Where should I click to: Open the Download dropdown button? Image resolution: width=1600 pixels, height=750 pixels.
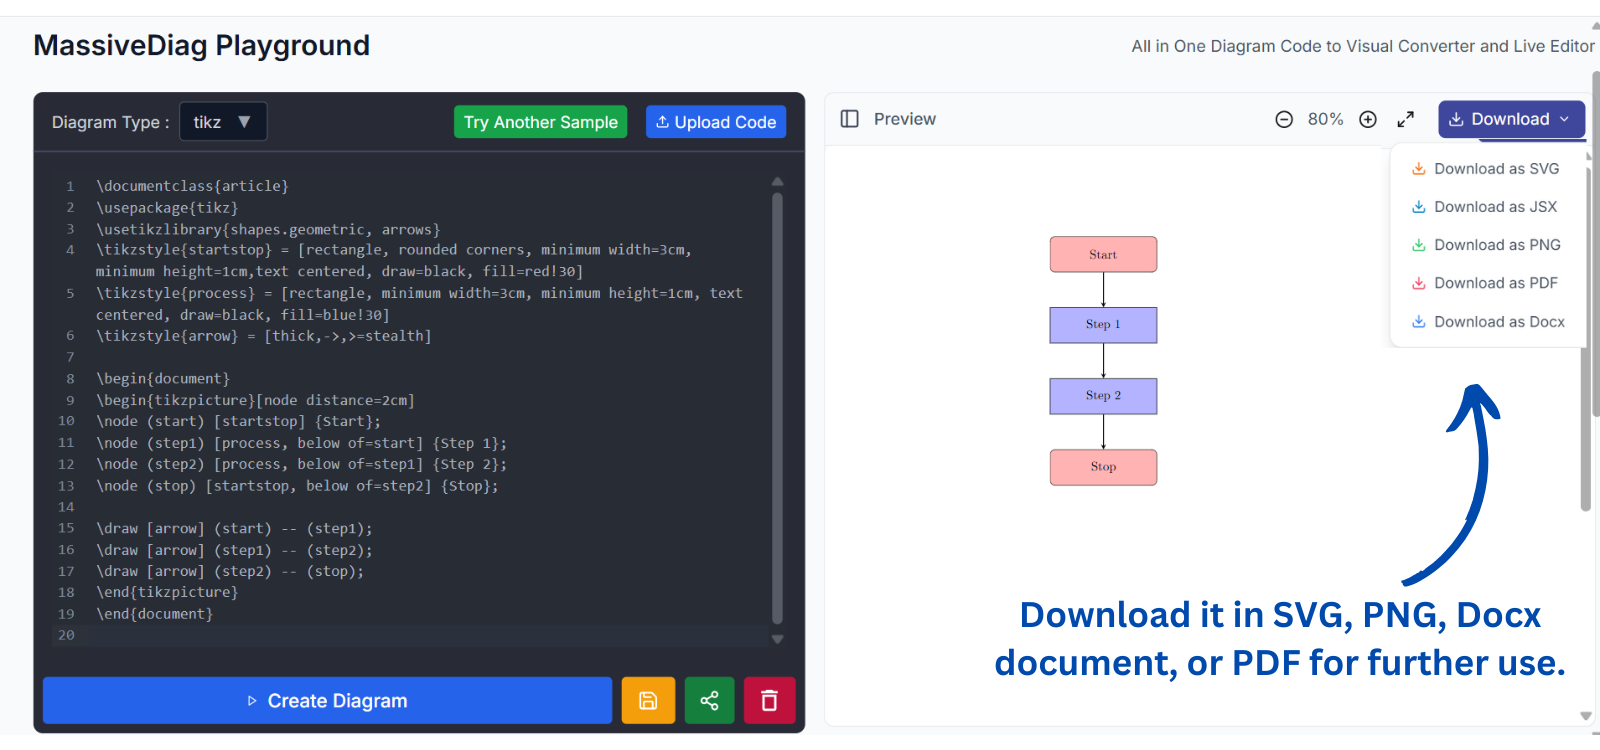[1511, 119]
